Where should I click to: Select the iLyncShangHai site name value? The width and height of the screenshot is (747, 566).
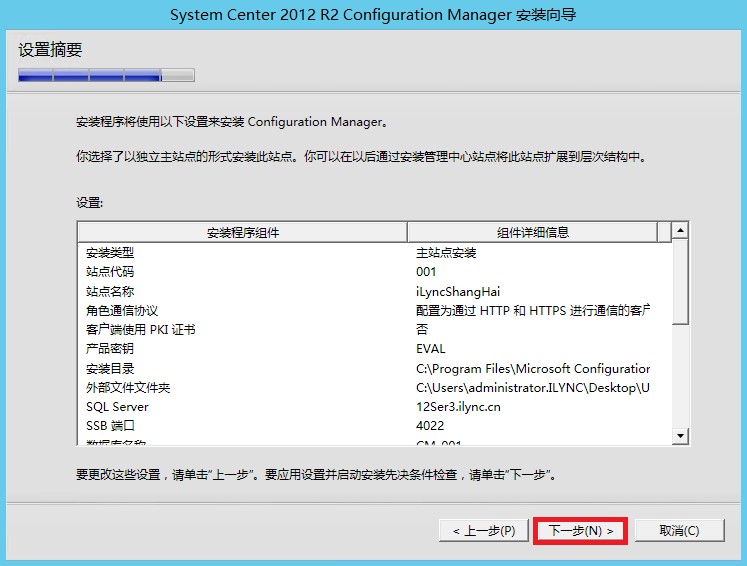click(458, 292)
